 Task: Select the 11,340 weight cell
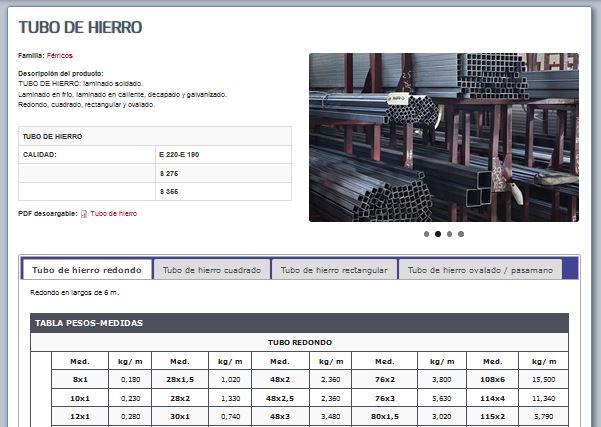click(544, 398)
